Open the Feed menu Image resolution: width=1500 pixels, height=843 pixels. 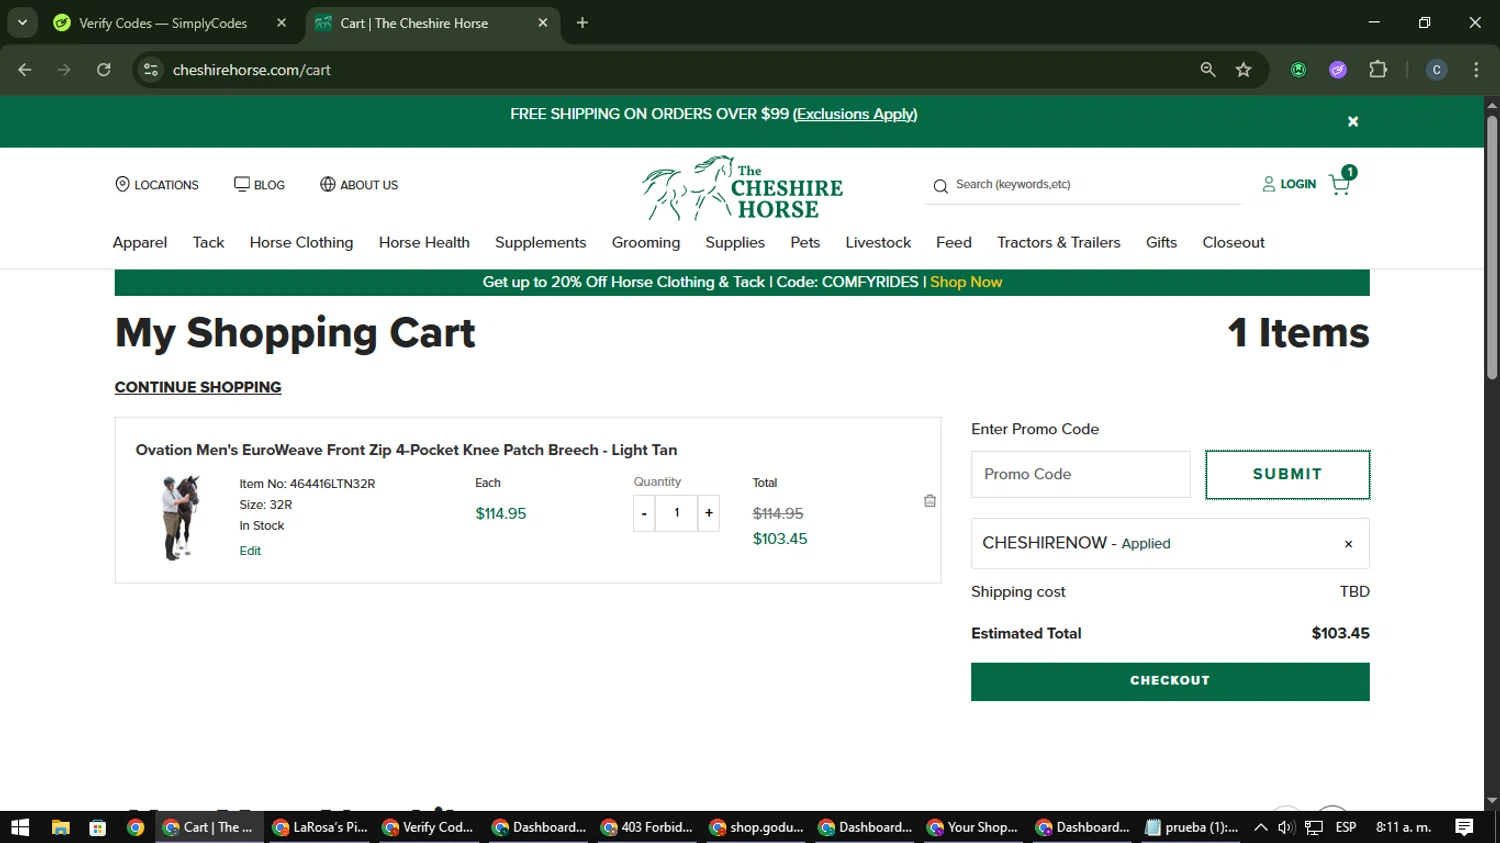point(954,243)
